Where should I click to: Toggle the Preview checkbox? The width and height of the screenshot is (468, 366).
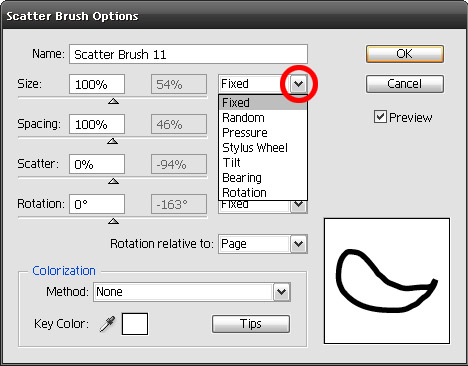pos(380,117)
